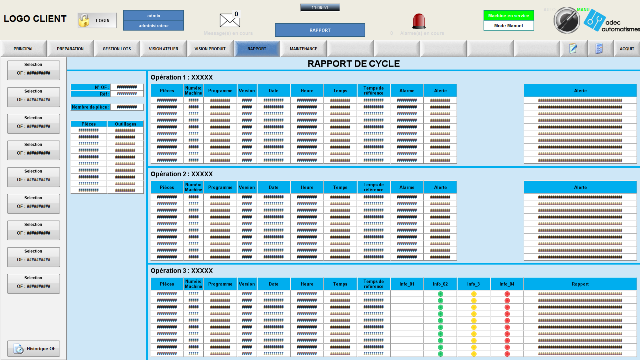This screenshot has width=640, height=360.
Task: Click the round mode selector dial
Action: coord(567,20)
